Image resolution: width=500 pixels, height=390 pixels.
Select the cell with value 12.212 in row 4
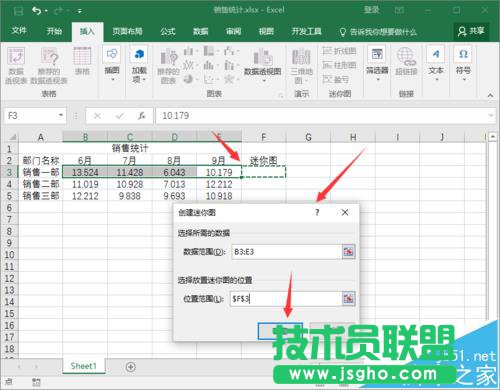coord(219,184)
